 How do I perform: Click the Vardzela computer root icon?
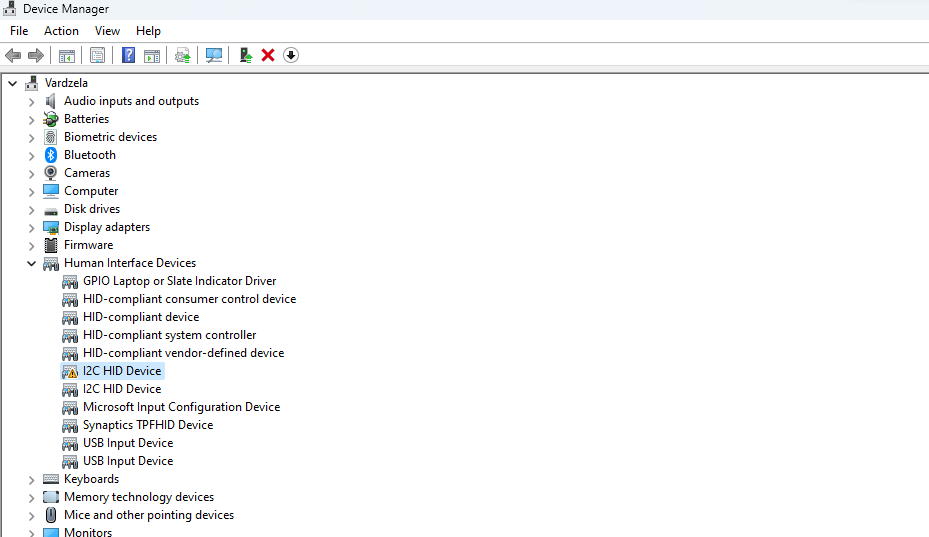pos(32,83)
